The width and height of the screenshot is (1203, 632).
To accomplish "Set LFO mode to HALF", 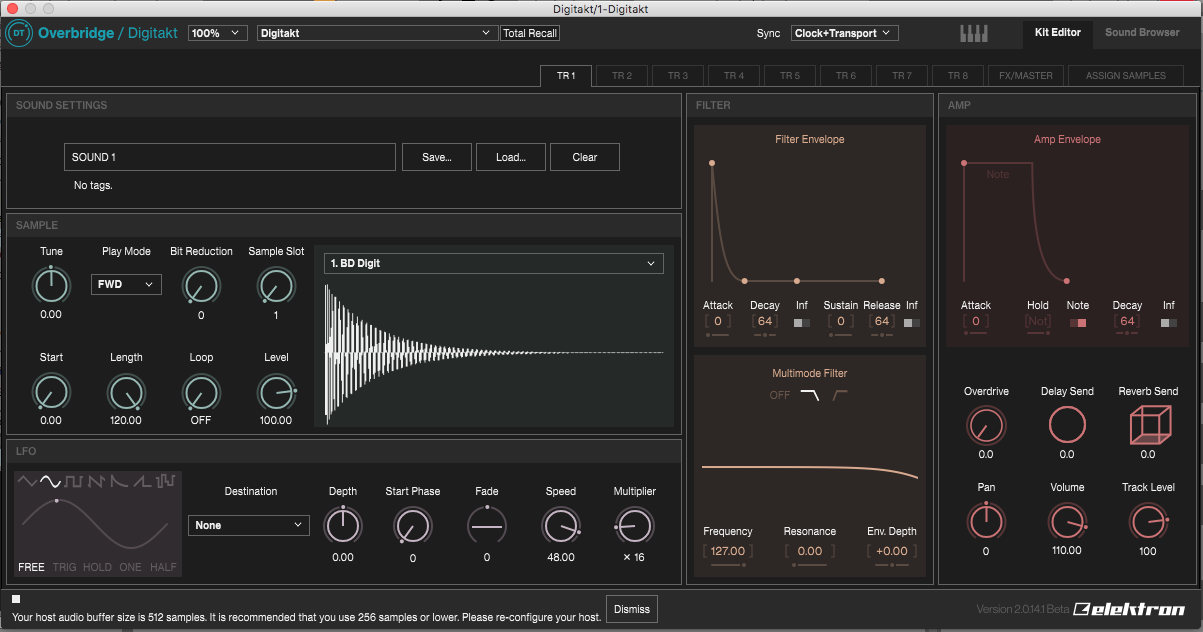I will [163, 567].
